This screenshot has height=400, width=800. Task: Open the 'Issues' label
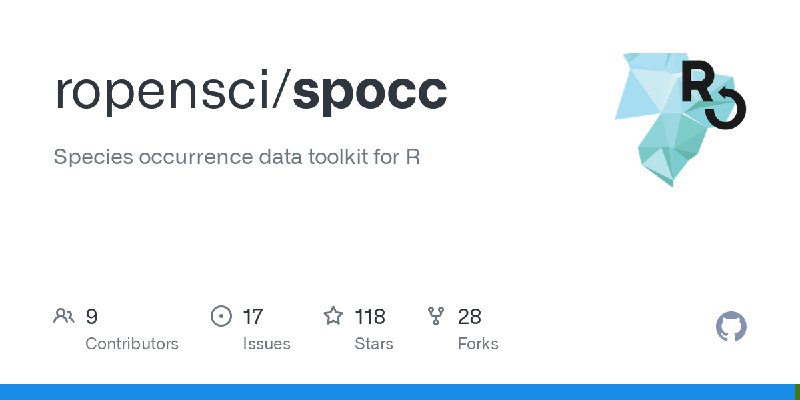(x=266, y=344)
